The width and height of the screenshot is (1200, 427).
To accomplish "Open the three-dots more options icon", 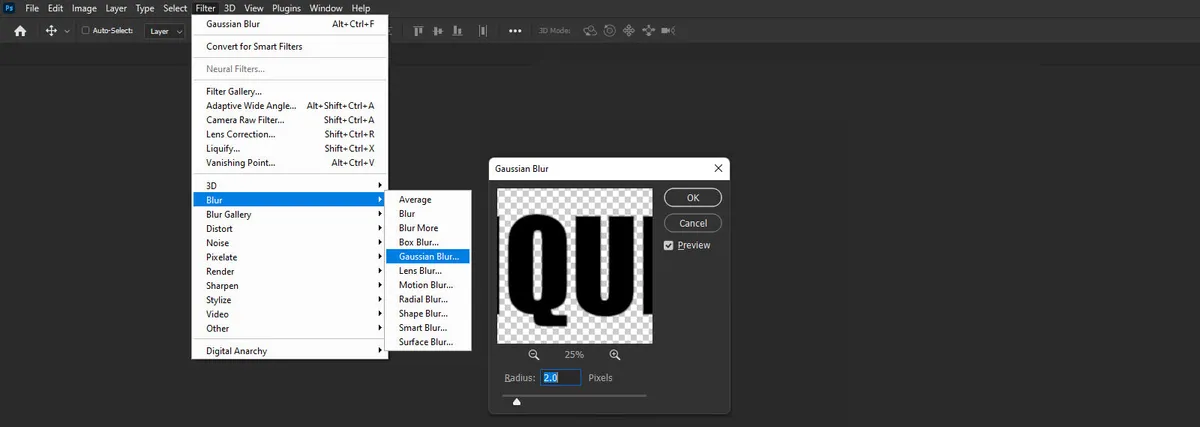I will (516, 31).
